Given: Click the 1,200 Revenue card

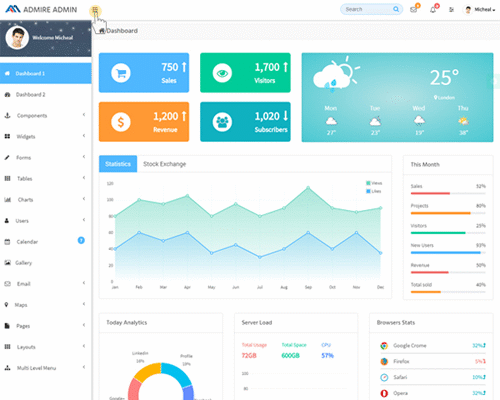Looking at the screenshot, I should tap(144, 122).
